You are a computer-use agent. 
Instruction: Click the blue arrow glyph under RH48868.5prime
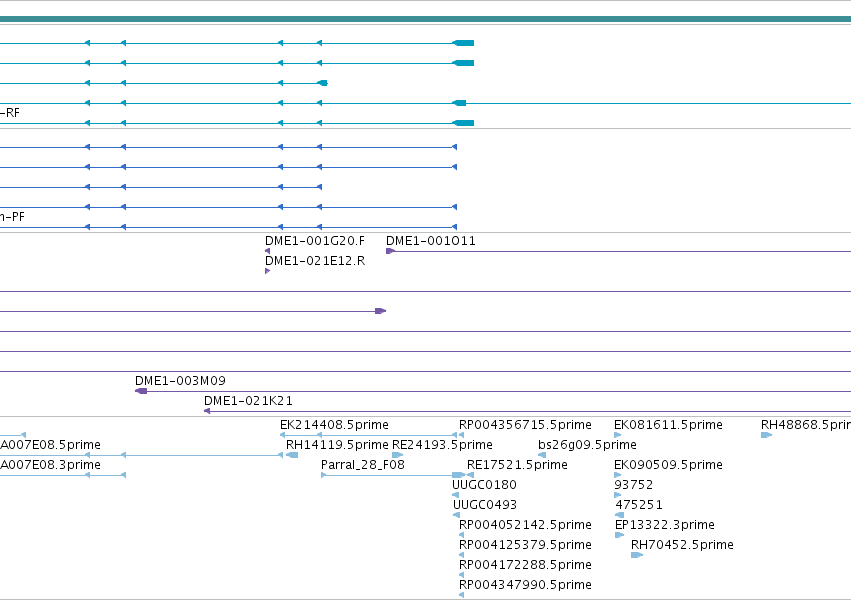pos(766,435)
